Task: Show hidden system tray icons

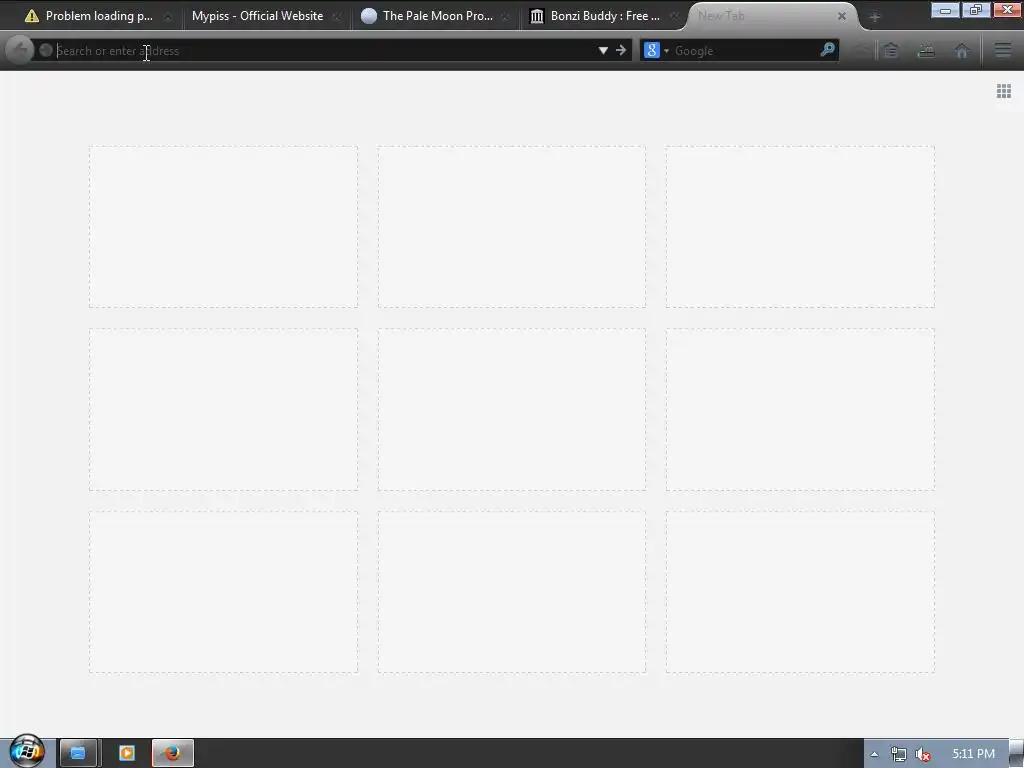Action: 874,754
